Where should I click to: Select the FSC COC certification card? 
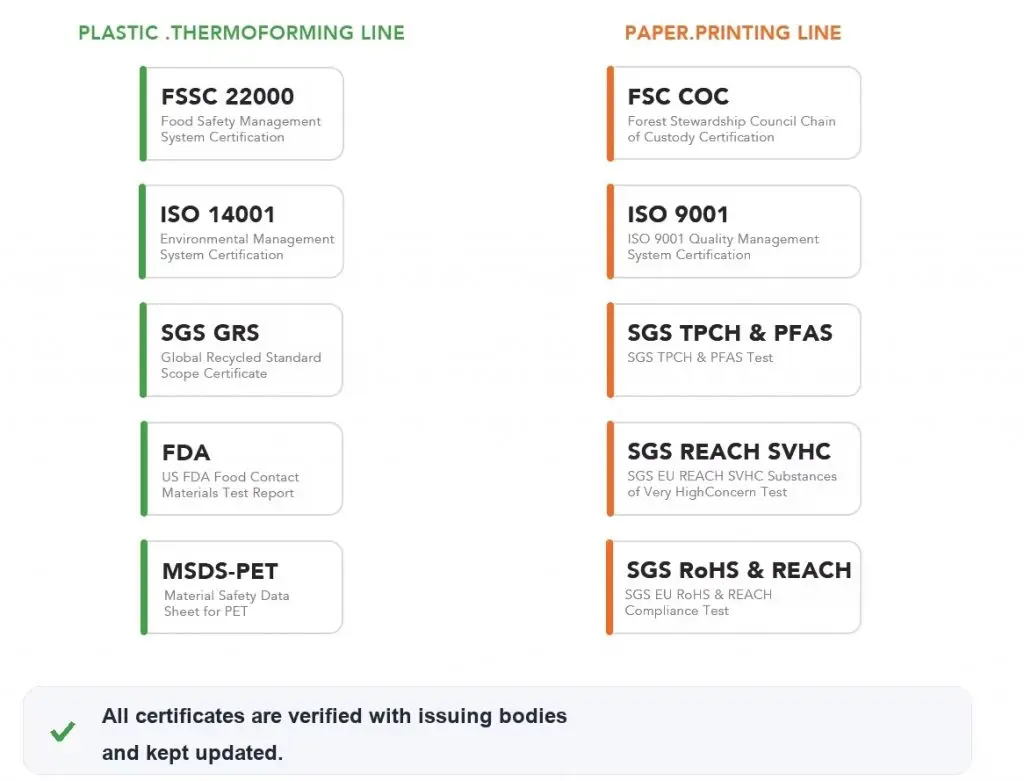tap(733, 113)
